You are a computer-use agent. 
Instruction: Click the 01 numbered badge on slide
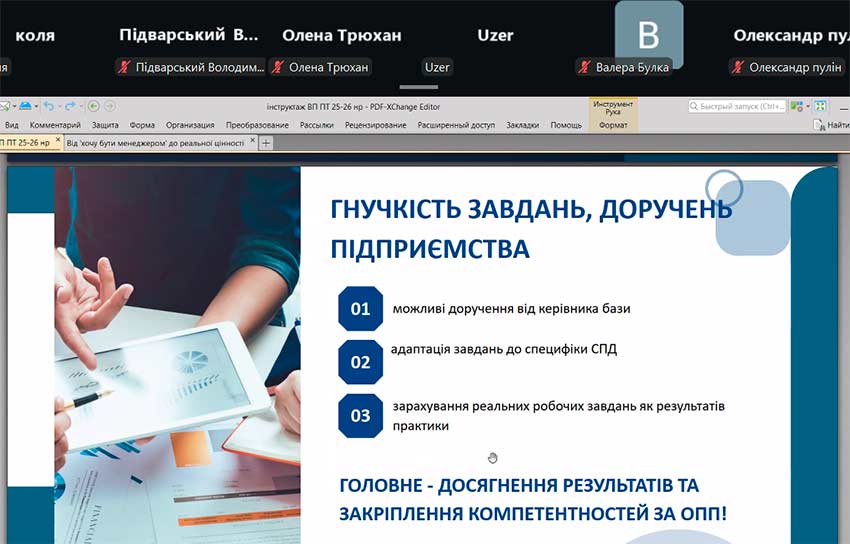[360, 308]
